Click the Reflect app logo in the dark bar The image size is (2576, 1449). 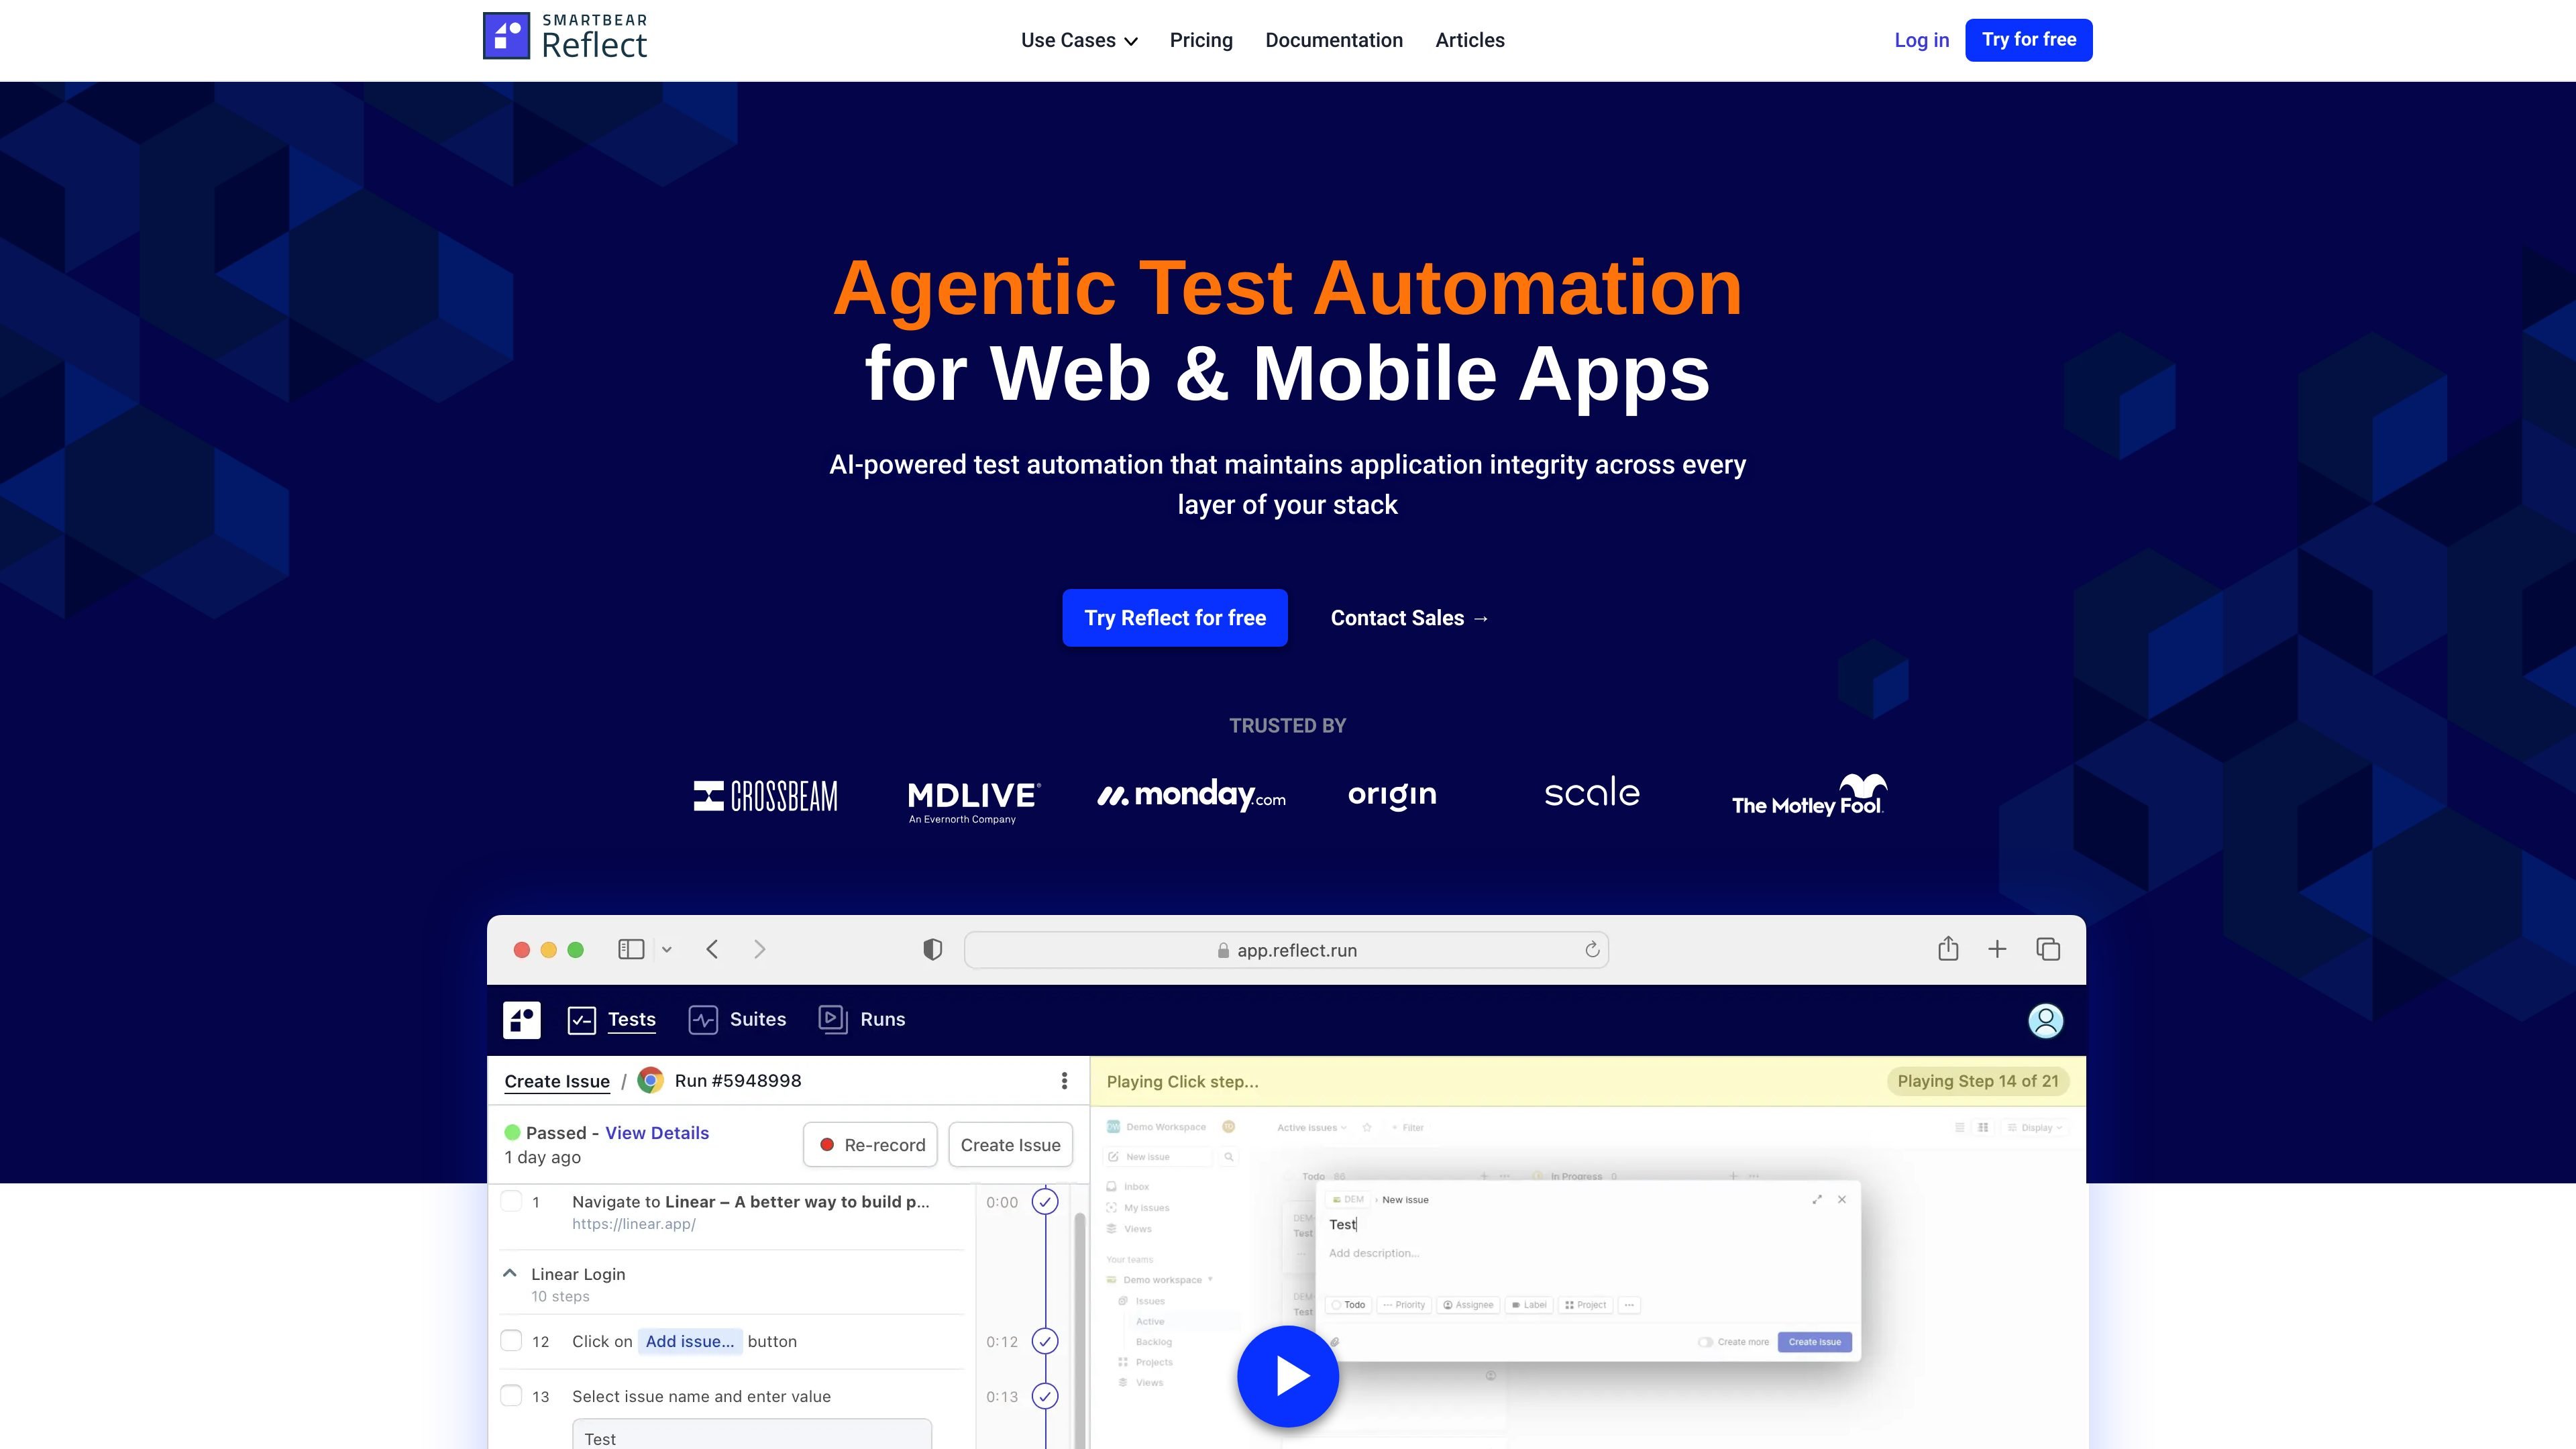tap(522, 1020)
